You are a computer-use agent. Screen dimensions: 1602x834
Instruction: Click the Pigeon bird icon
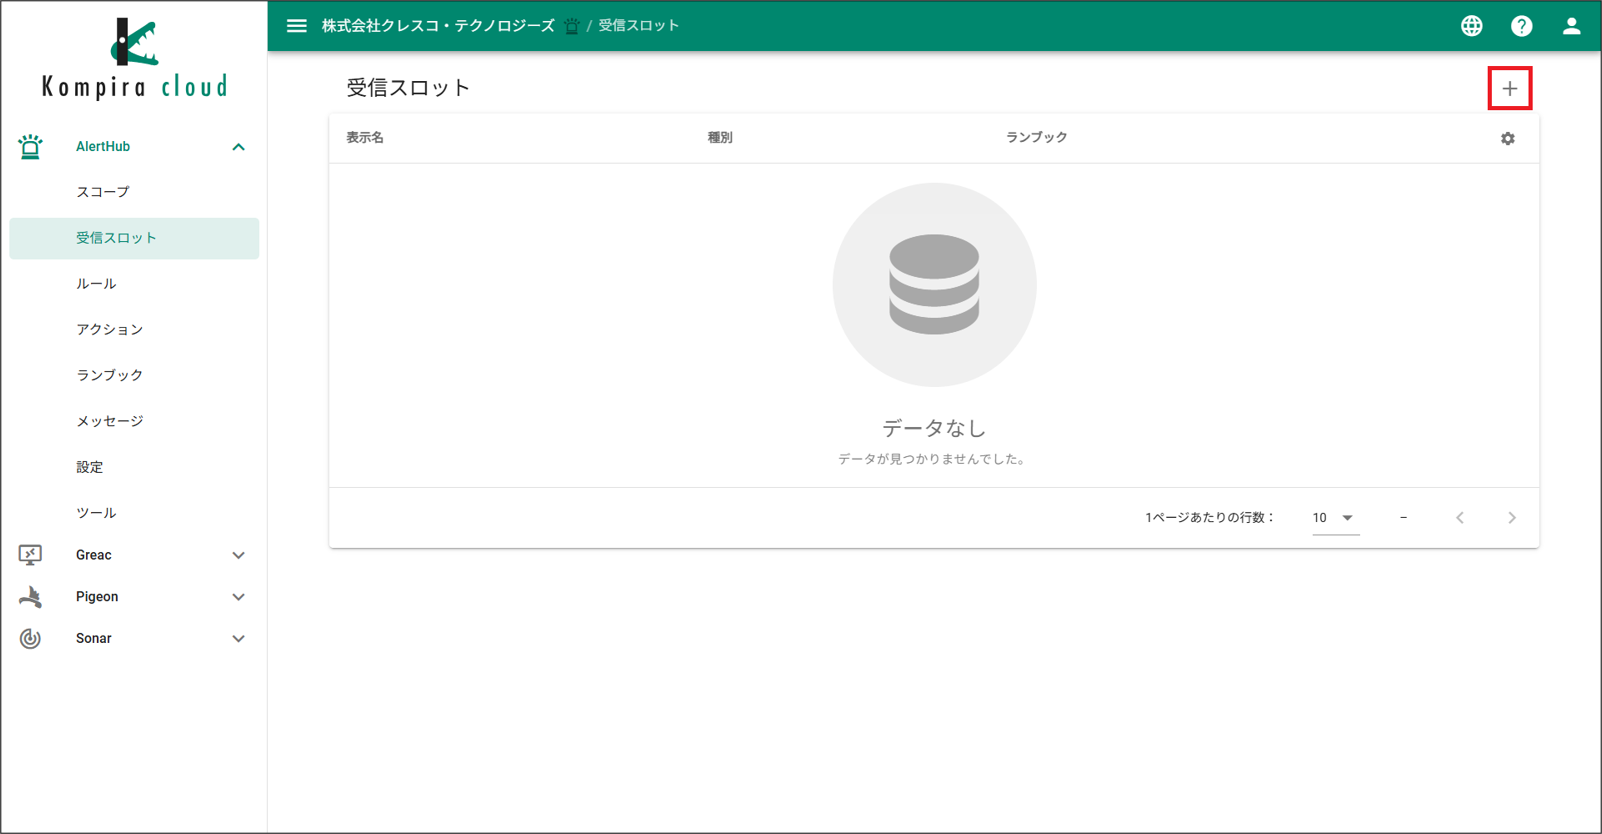tap(30, 597)
